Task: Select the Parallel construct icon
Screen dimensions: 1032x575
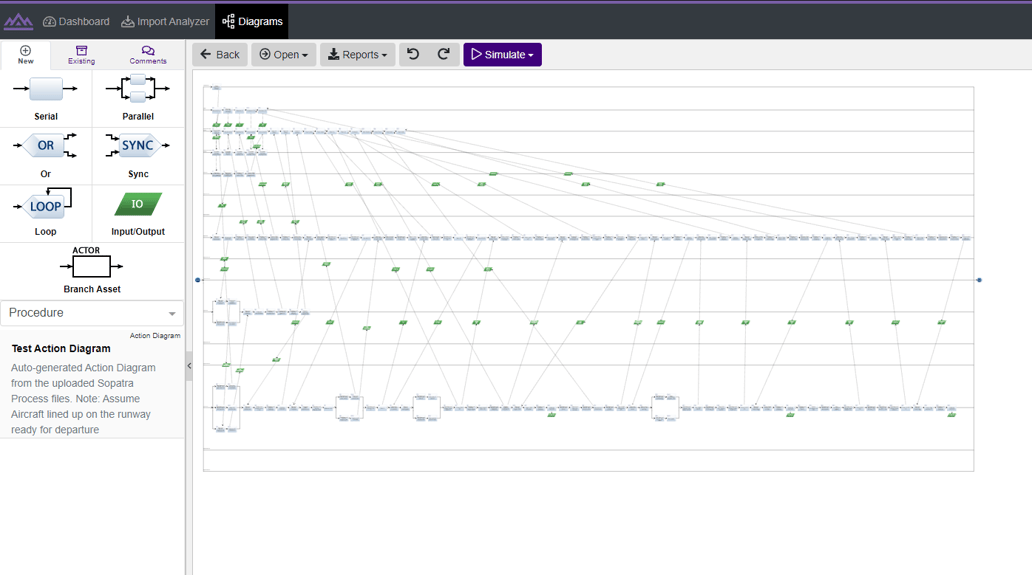Action: pyautogui.click(x=138, y=89)
